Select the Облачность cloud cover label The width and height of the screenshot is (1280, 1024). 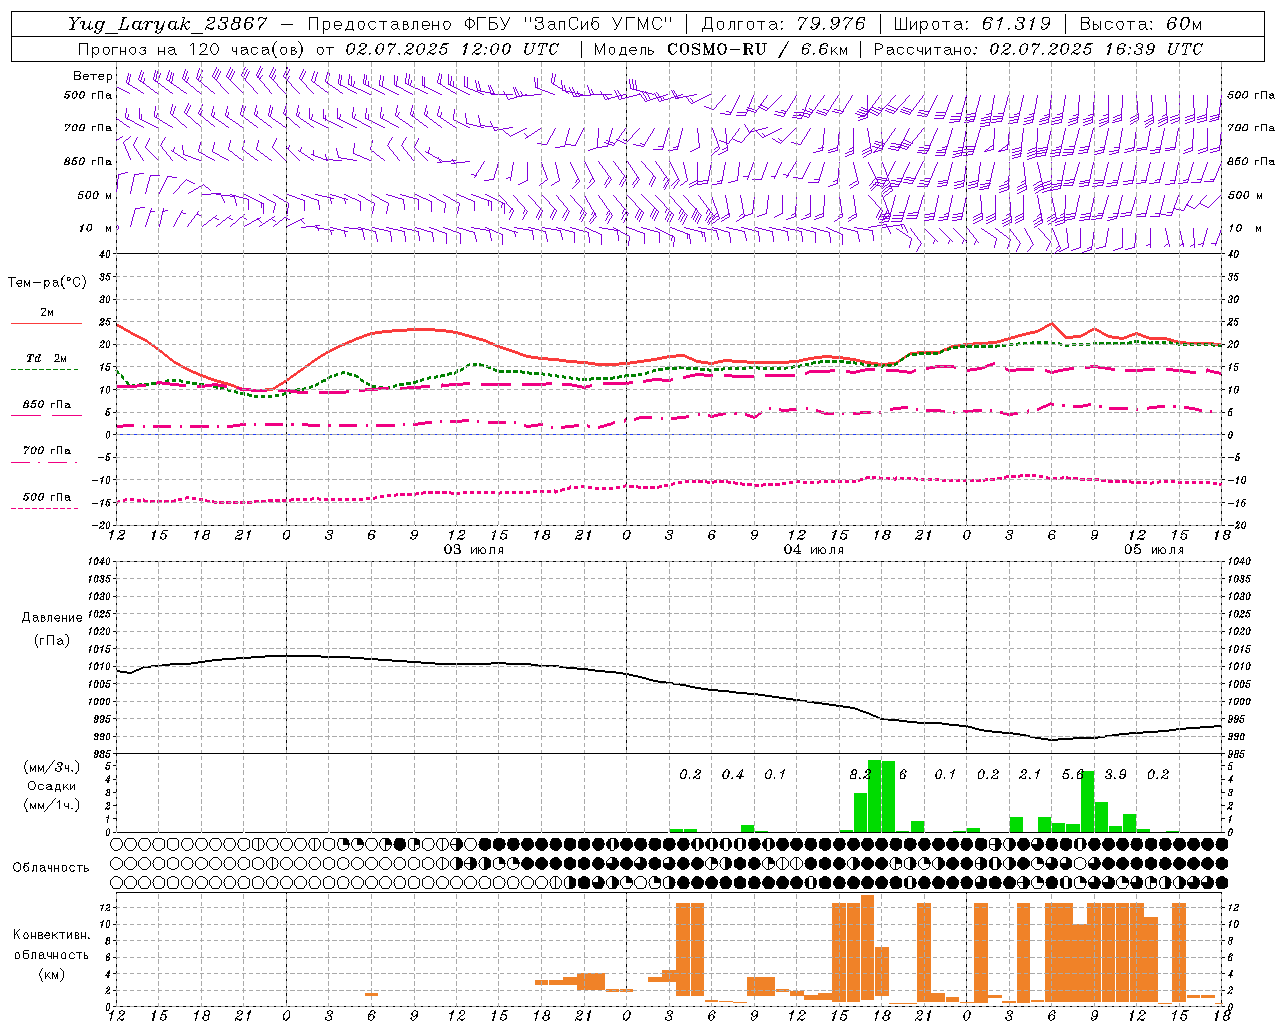[x=50, y=868]
